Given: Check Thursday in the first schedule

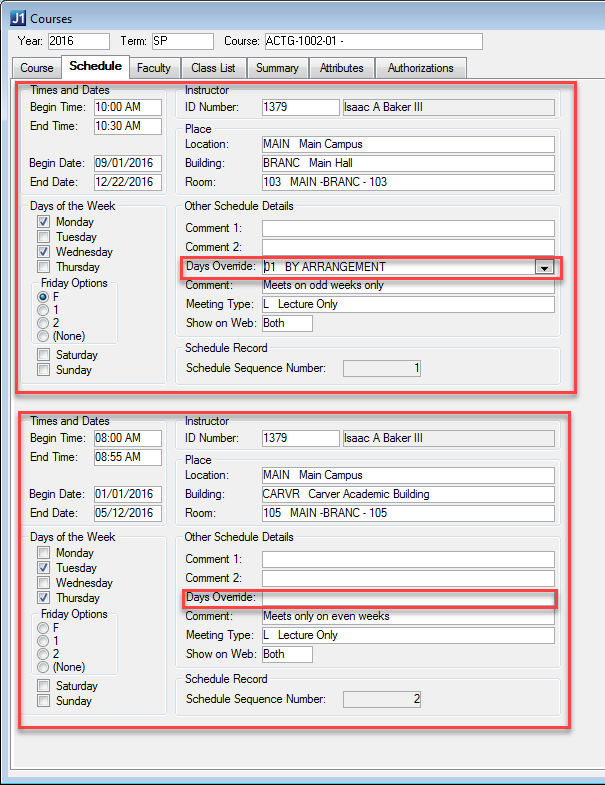Looking at the screenshot, I should (44, 266).
